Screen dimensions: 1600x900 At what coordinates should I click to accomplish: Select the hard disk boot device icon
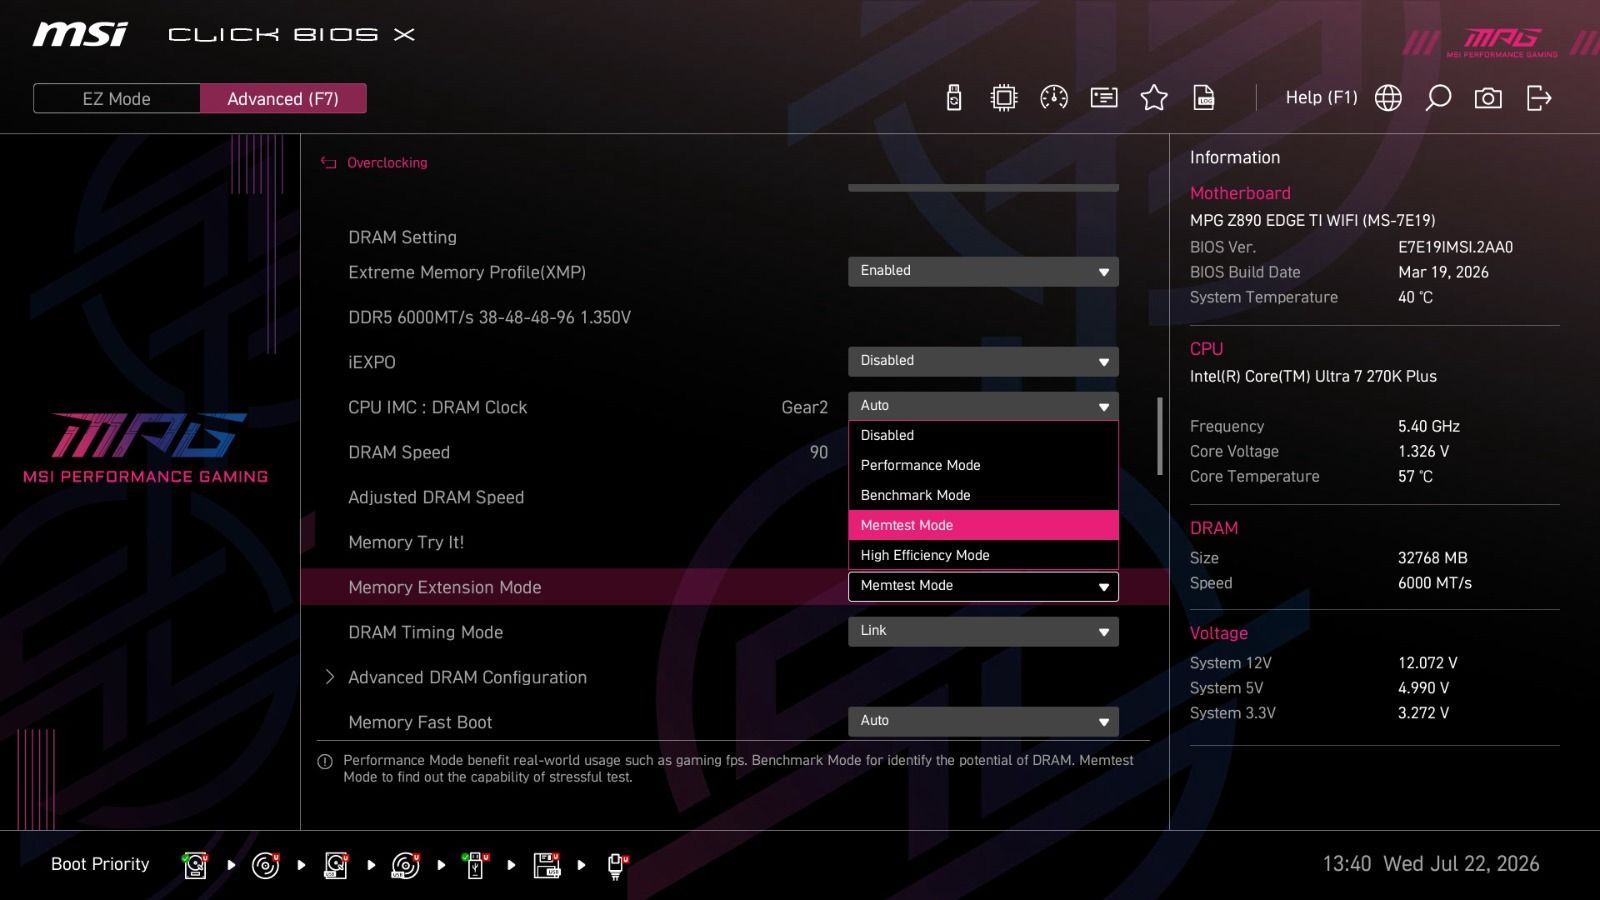[195, 865]
